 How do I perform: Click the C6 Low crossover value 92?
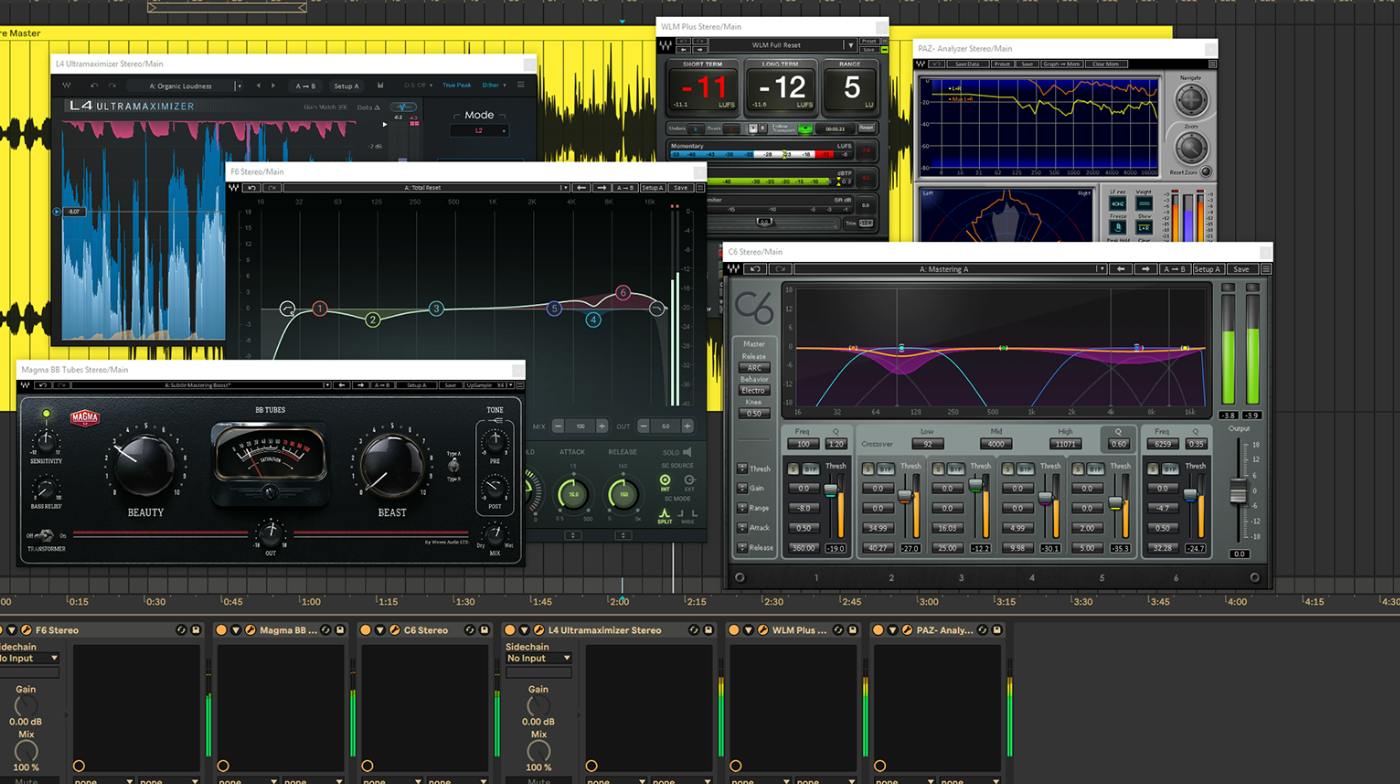[x=927, y=444]
